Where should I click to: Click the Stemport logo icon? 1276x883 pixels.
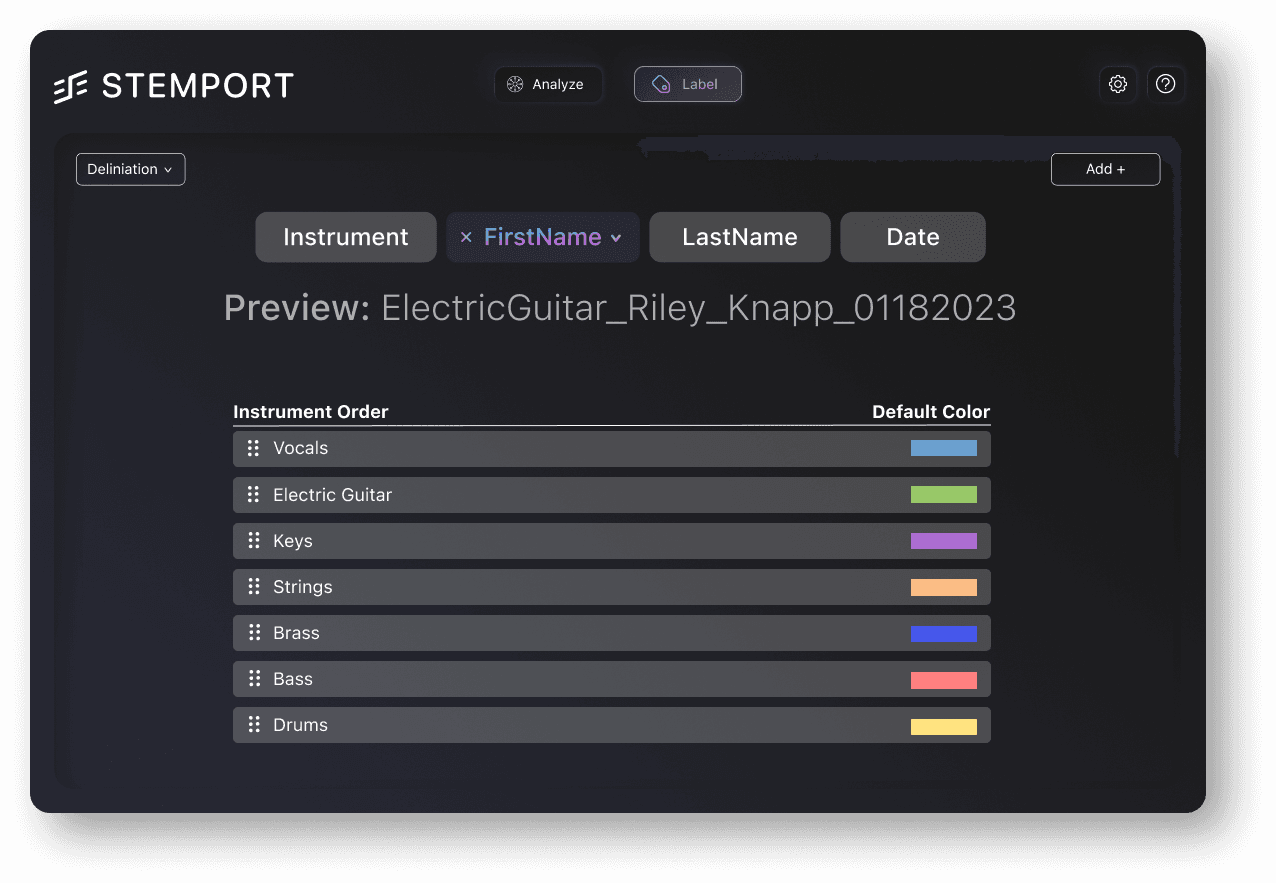point(71,87)
